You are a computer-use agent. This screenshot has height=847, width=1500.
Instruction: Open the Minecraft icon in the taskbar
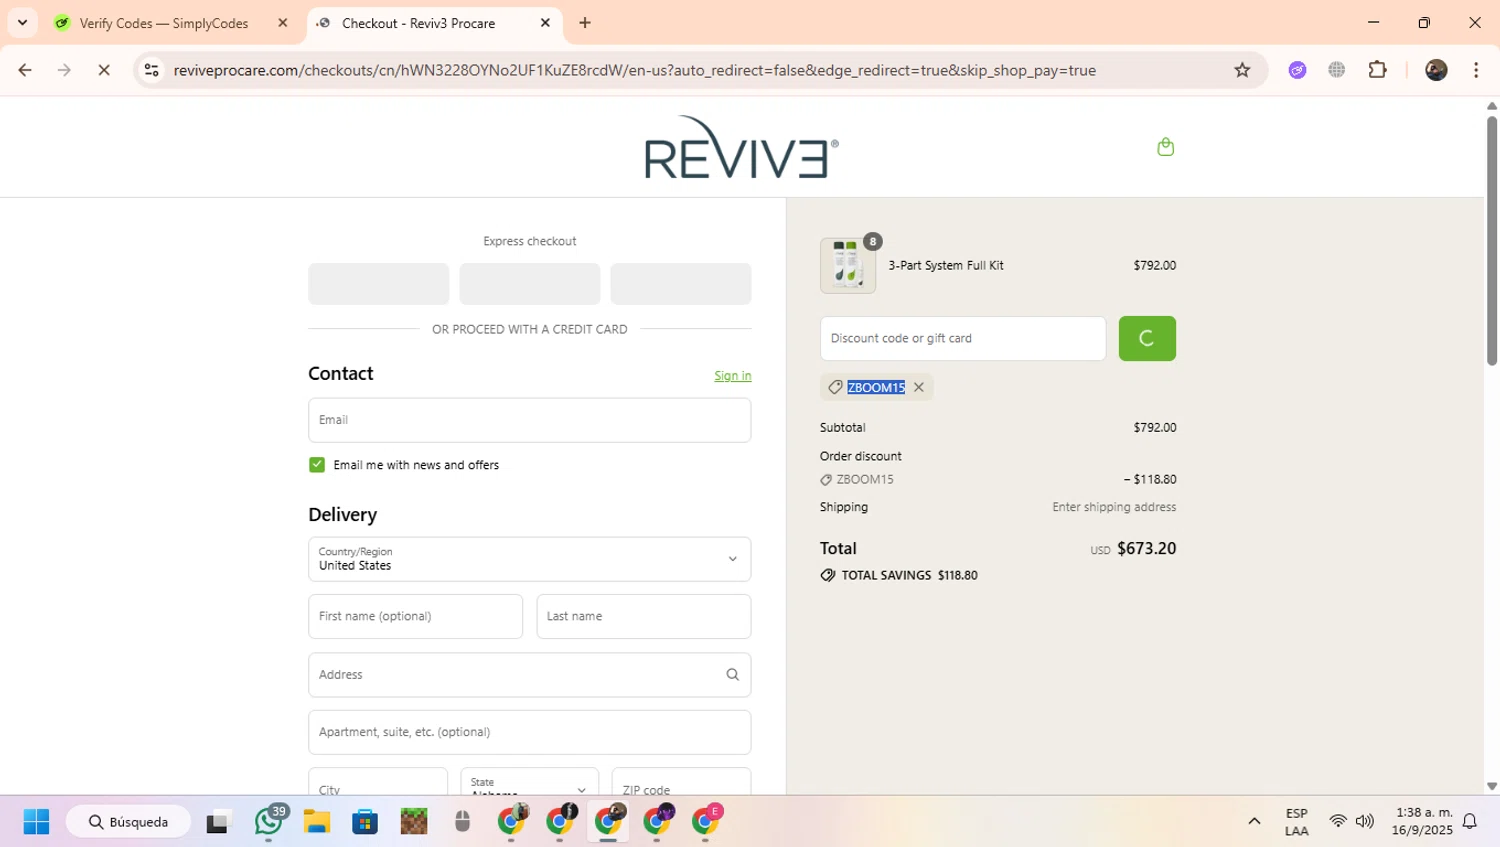pyautogui.click(x=413, y=822)
